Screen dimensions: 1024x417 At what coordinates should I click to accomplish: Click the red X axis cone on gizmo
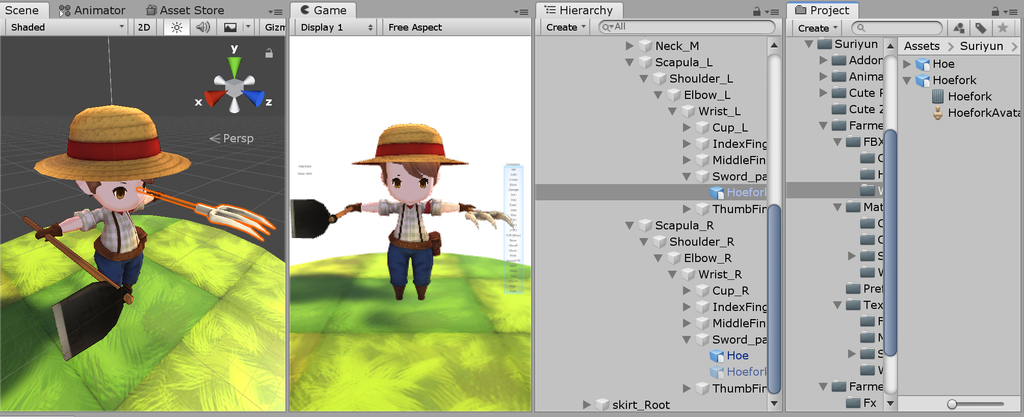[214, 99]
